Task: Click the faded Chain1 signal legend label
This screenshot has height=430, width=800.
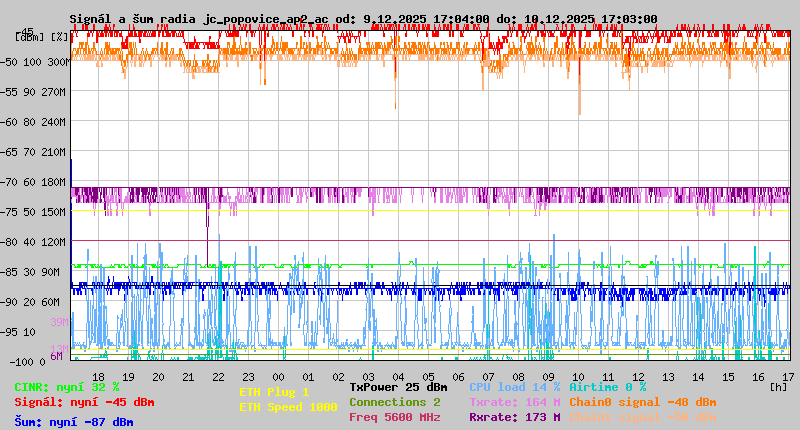Action: point(642,417)
